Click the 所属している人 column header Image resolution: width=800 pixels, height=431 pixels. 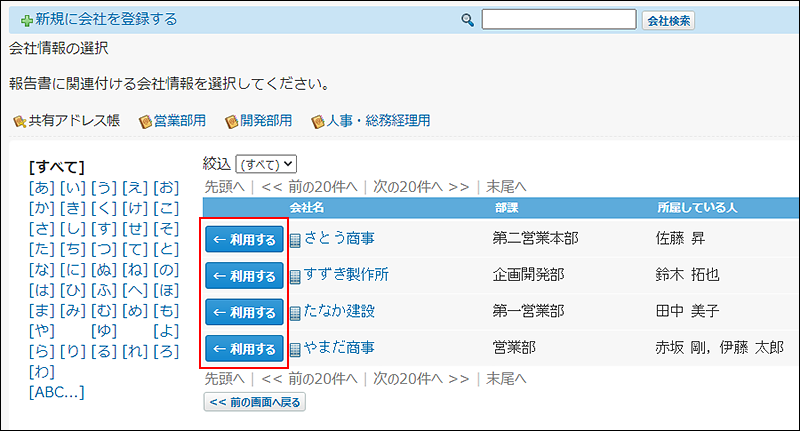(697, 208)
